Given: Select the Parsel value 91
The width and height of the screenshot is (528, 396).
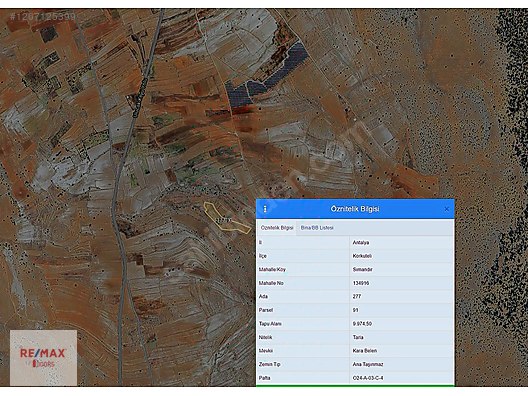Looking at the screenshot, I should point(355,310).
